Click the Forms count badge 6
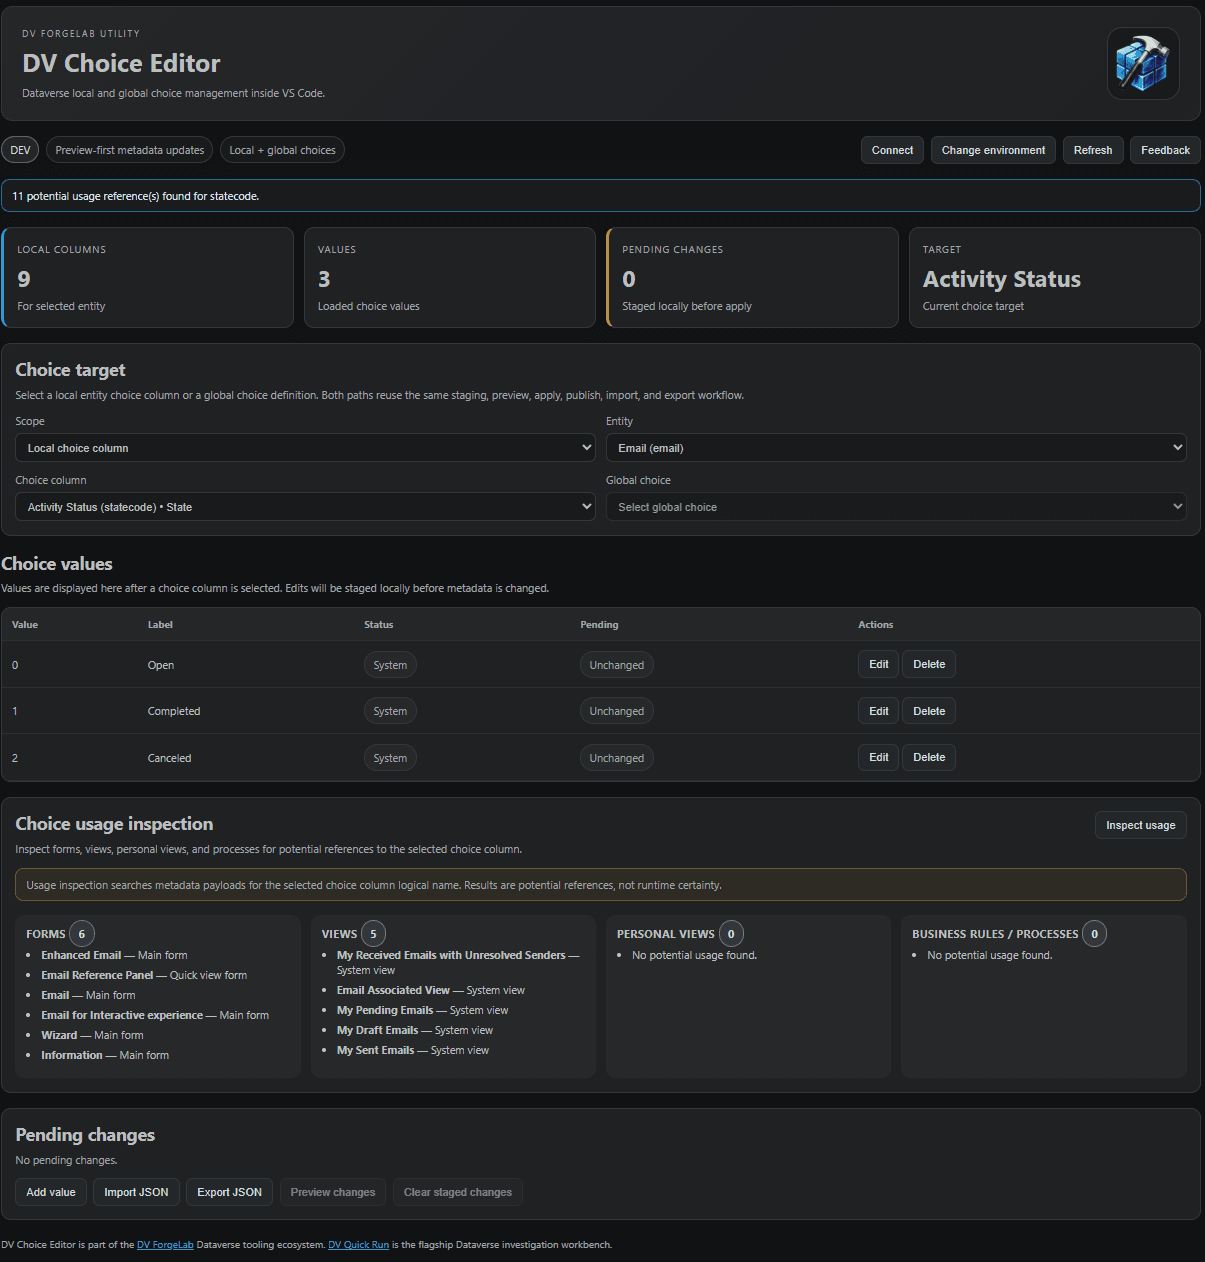The width and height of the screenshot is (1205, 1262). (x=82, y=934)
